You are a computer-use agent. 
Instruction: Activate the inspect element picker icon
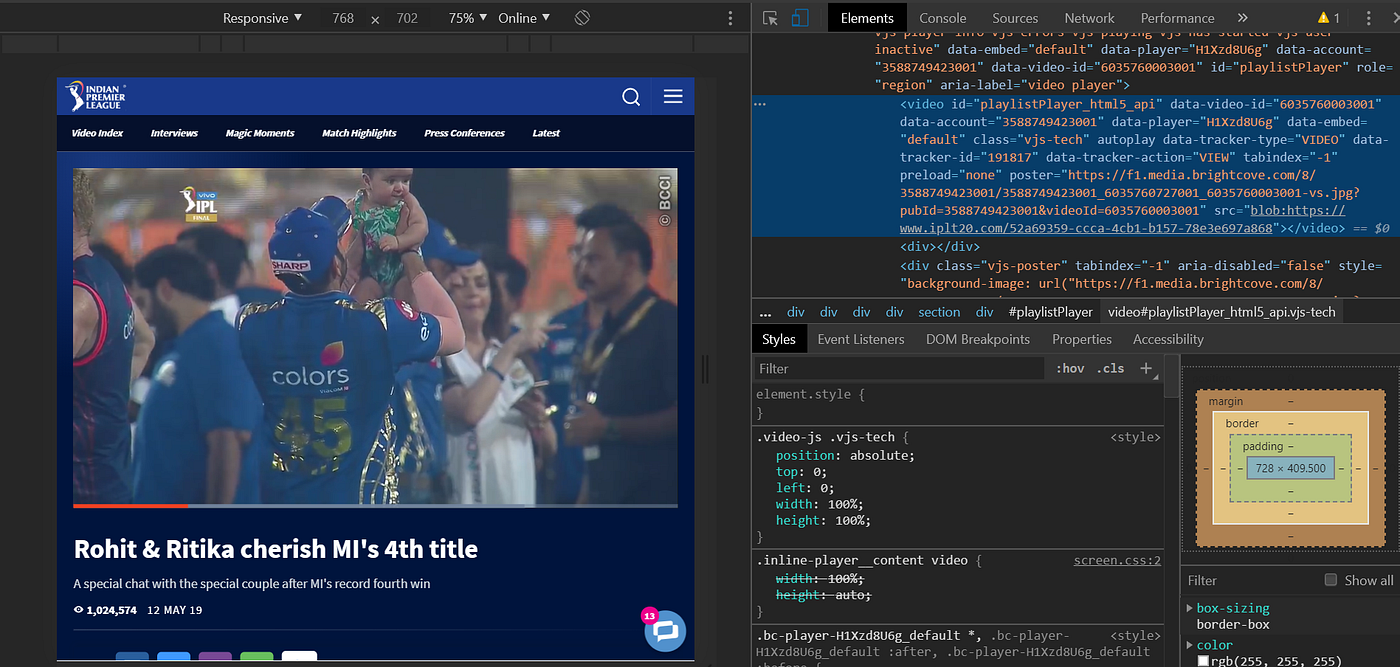[770, 18]
